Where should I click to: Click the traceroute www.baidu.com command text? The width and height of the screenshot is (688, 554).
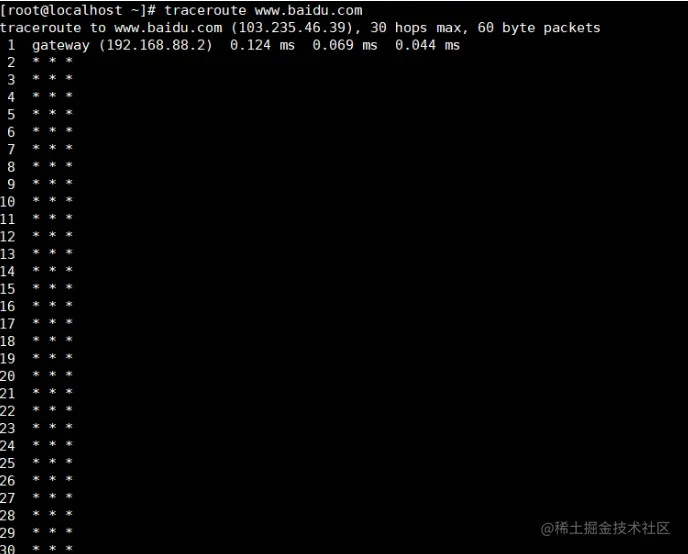click(x=263, y=10)
